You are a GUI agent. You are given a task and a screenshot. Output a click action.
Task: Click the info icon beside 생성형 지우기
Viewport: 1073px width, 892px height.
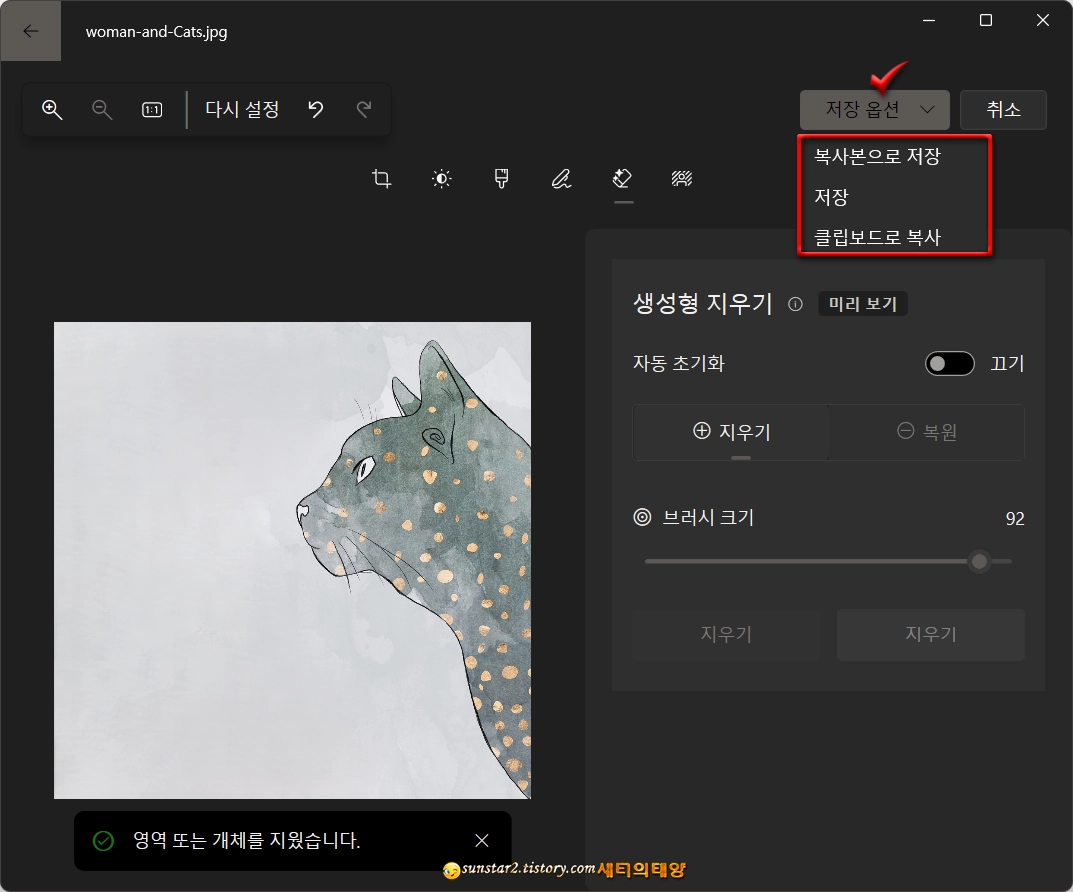tap(795, 304)
